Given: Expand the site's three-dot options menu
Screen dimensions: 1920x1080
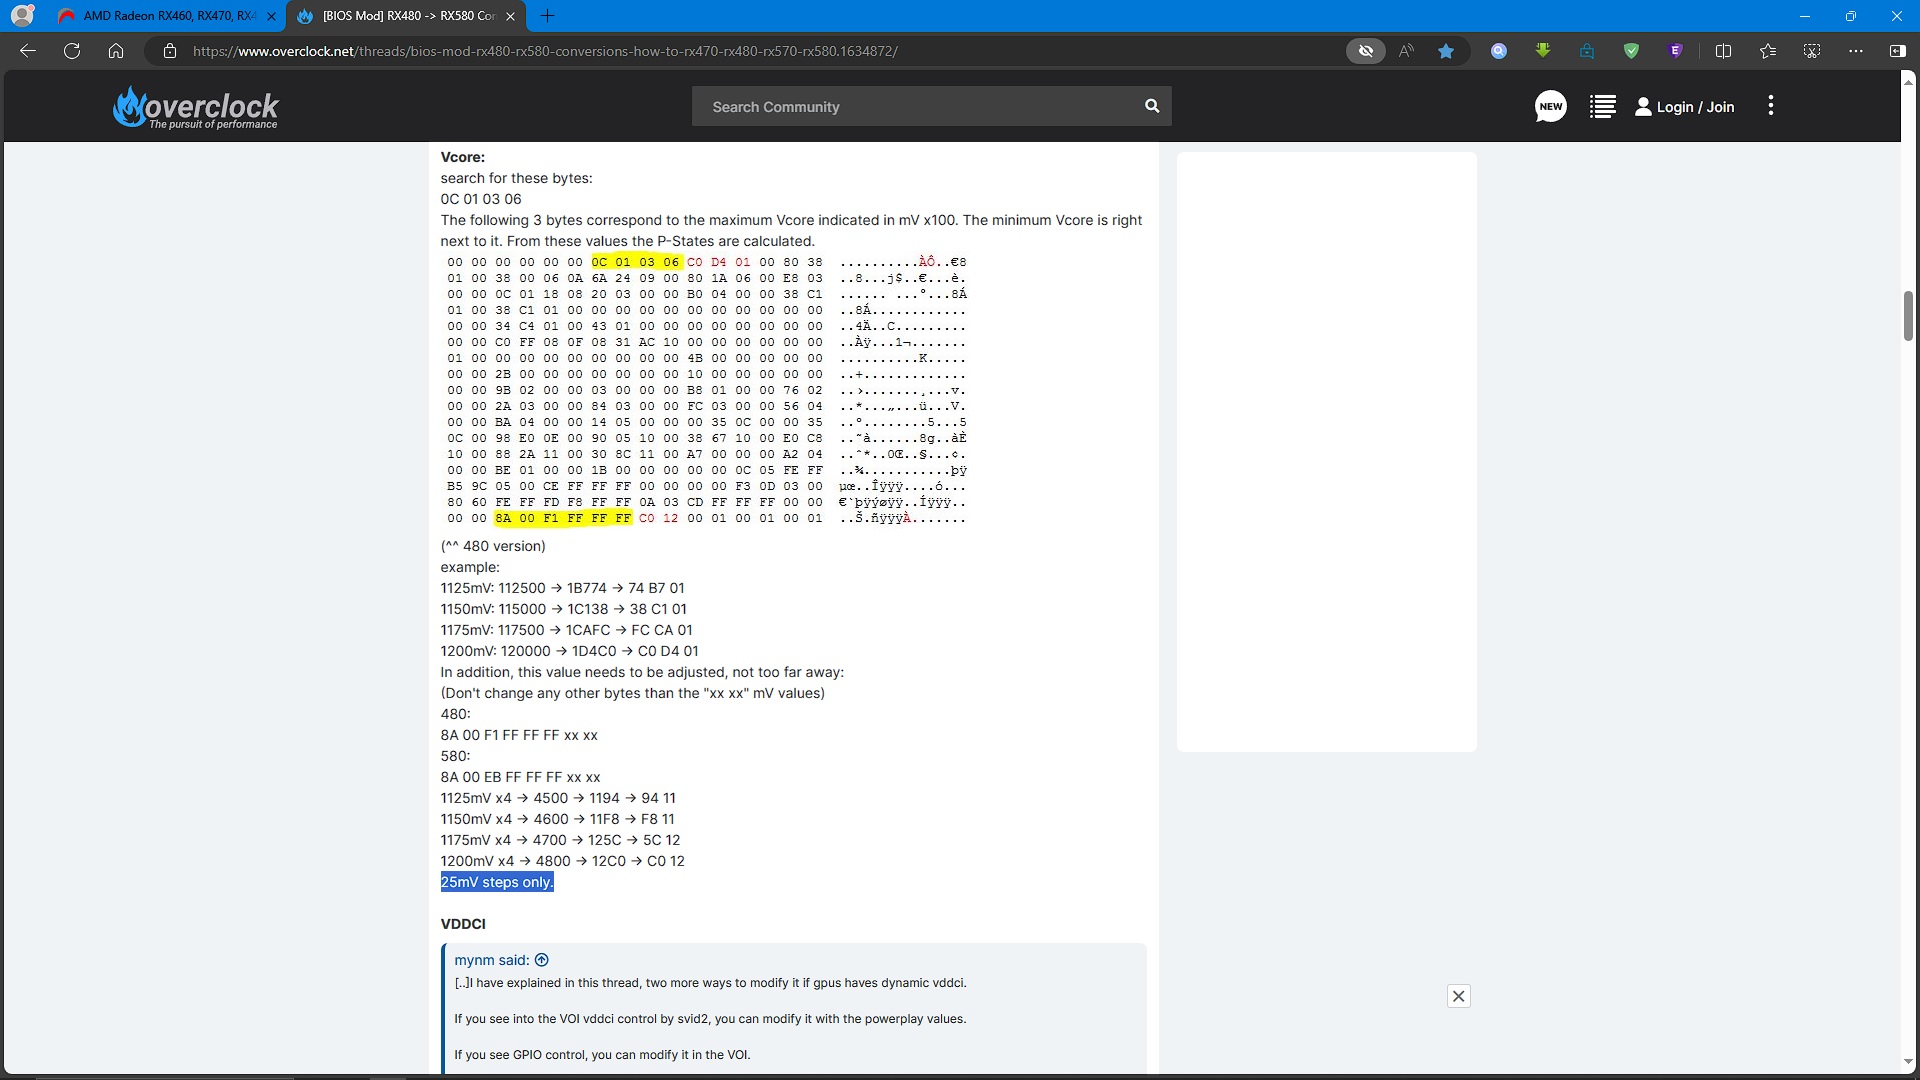Looking at the screenshot, I should point(1770,106).
